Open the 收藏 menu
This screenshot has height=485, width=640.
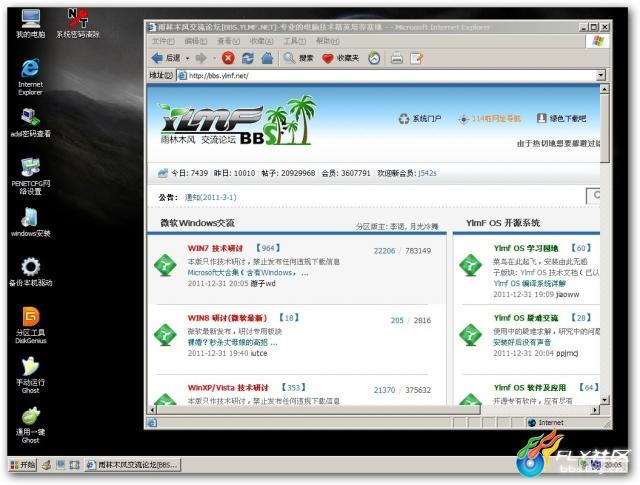pyautogui.click(x=261, y=41)
